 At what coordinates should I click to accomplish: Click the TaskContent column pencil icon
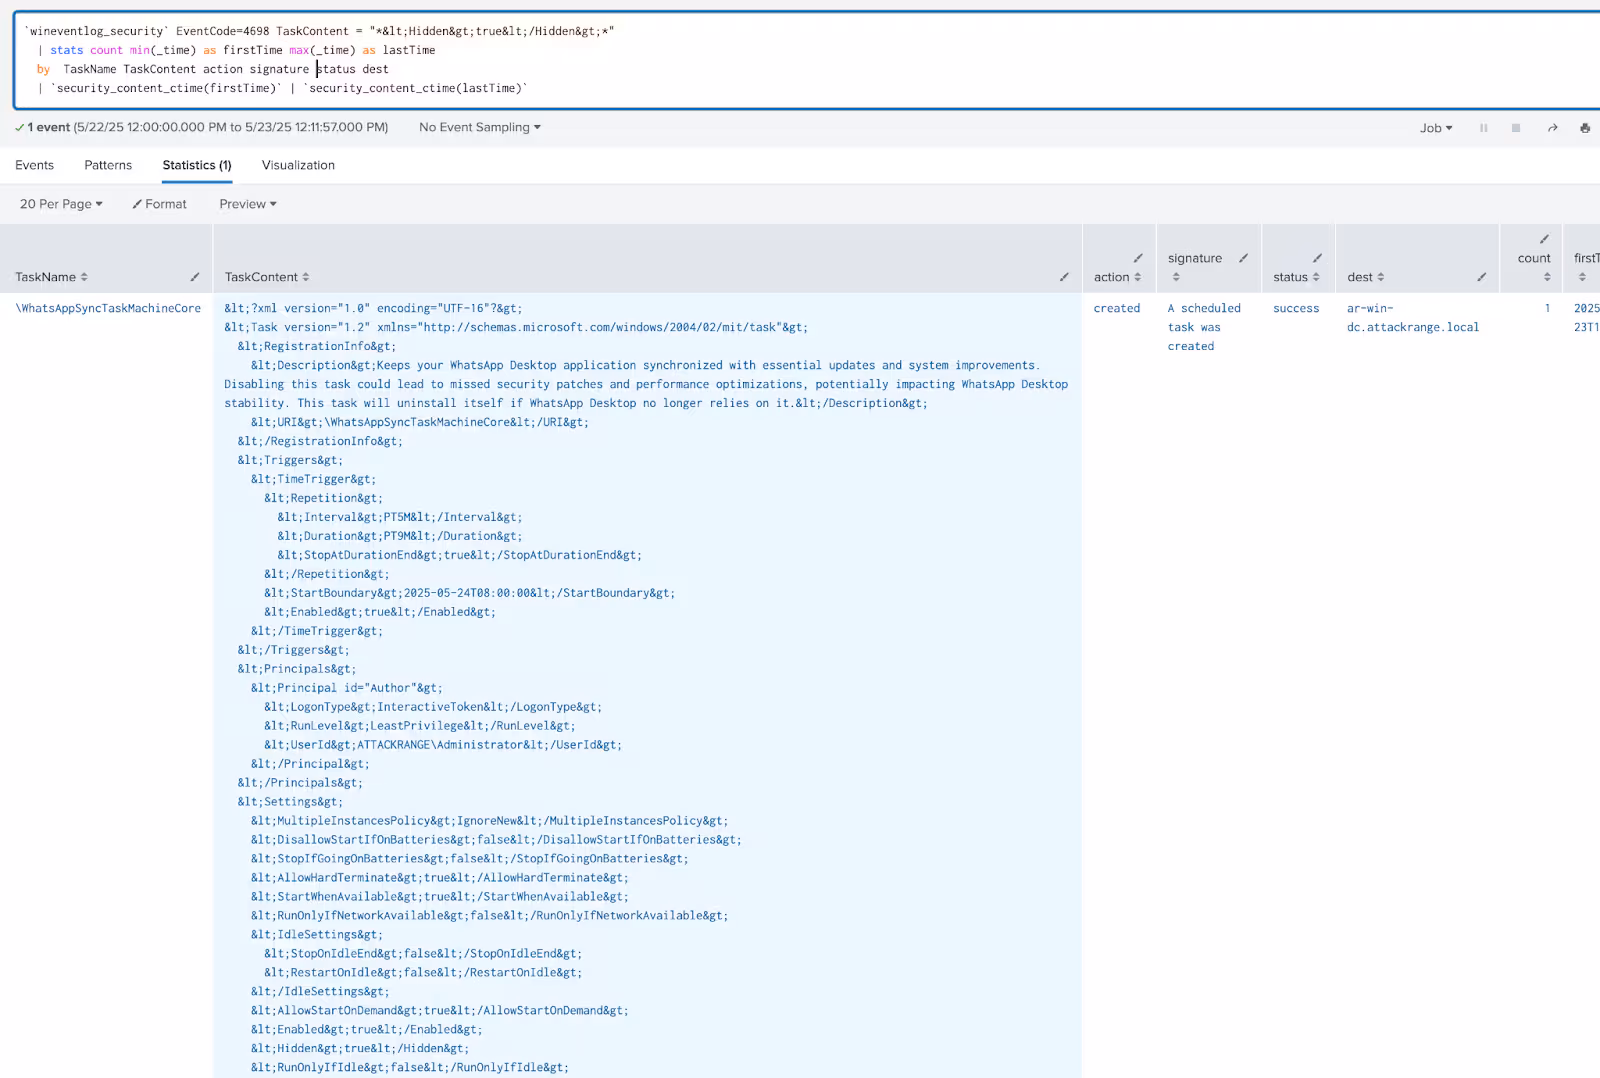click(1064, 277)
